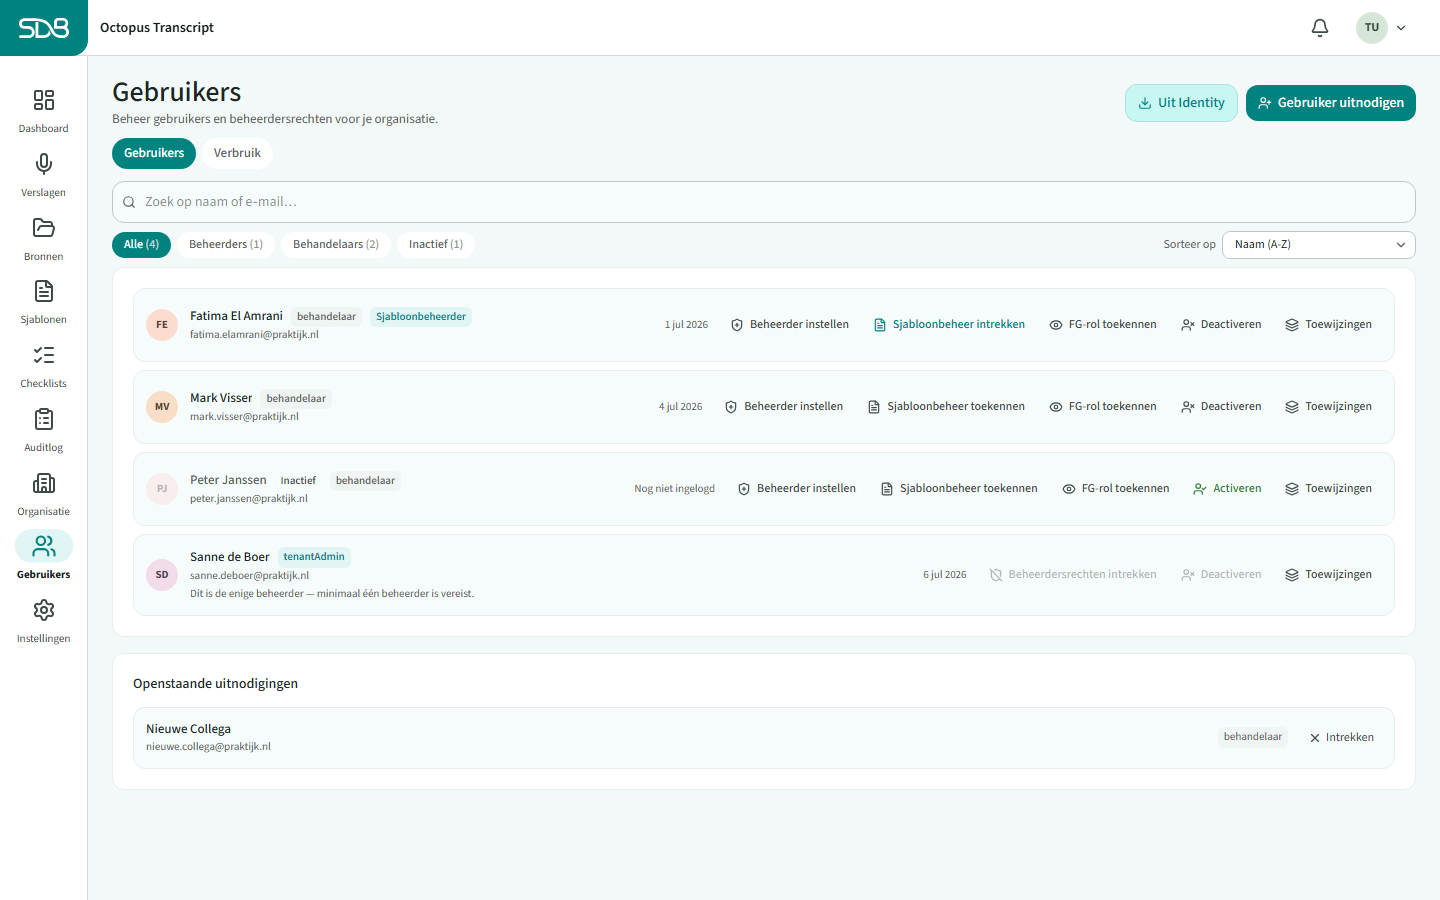The image size is (1440, 900).
Task: Assign FG-rol to Peter Janssen
Action: pyautogui.click(x=1116, y=489)
